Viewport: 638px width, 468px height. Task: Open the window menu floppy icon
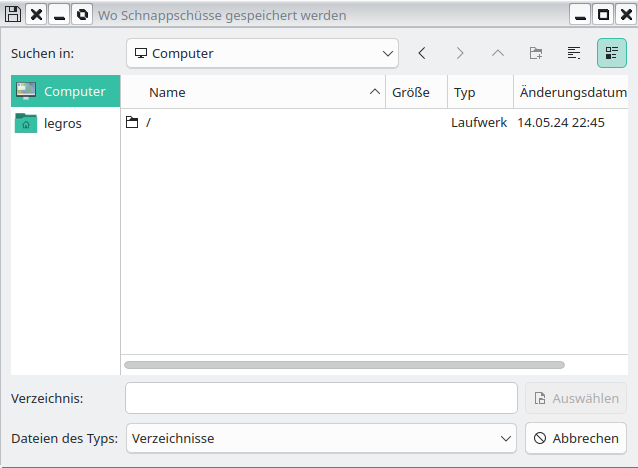[x=13, y=15]
